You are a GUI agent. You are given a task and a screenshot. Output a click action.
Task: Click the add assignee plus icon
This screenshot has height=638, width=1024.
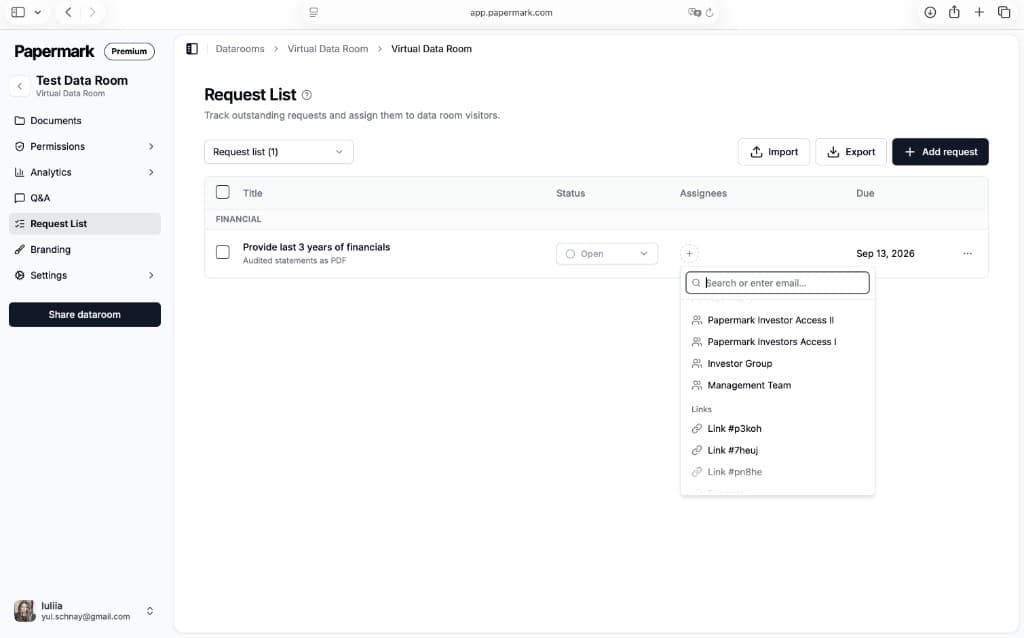tap(689, 253)
